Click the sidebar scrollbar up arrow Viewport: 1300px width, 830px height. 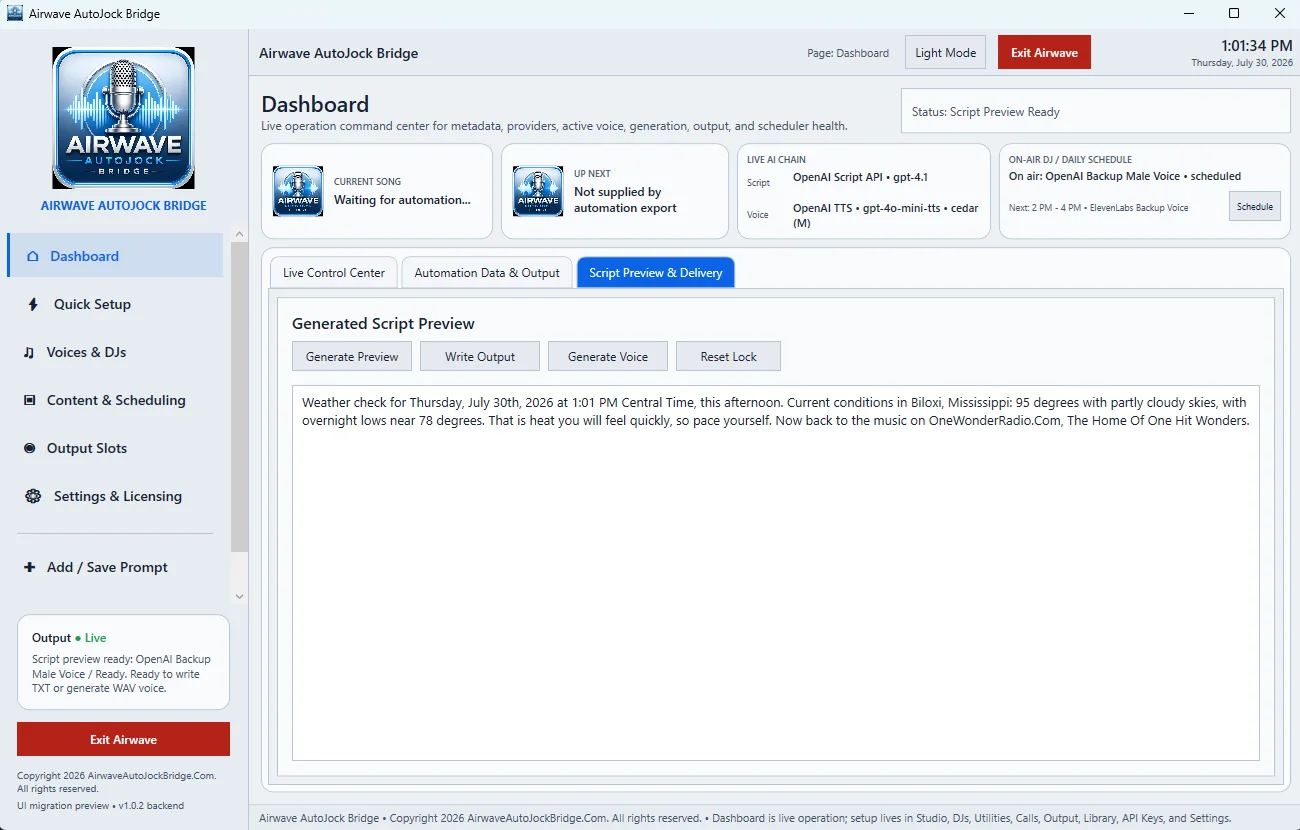(239, 234)
